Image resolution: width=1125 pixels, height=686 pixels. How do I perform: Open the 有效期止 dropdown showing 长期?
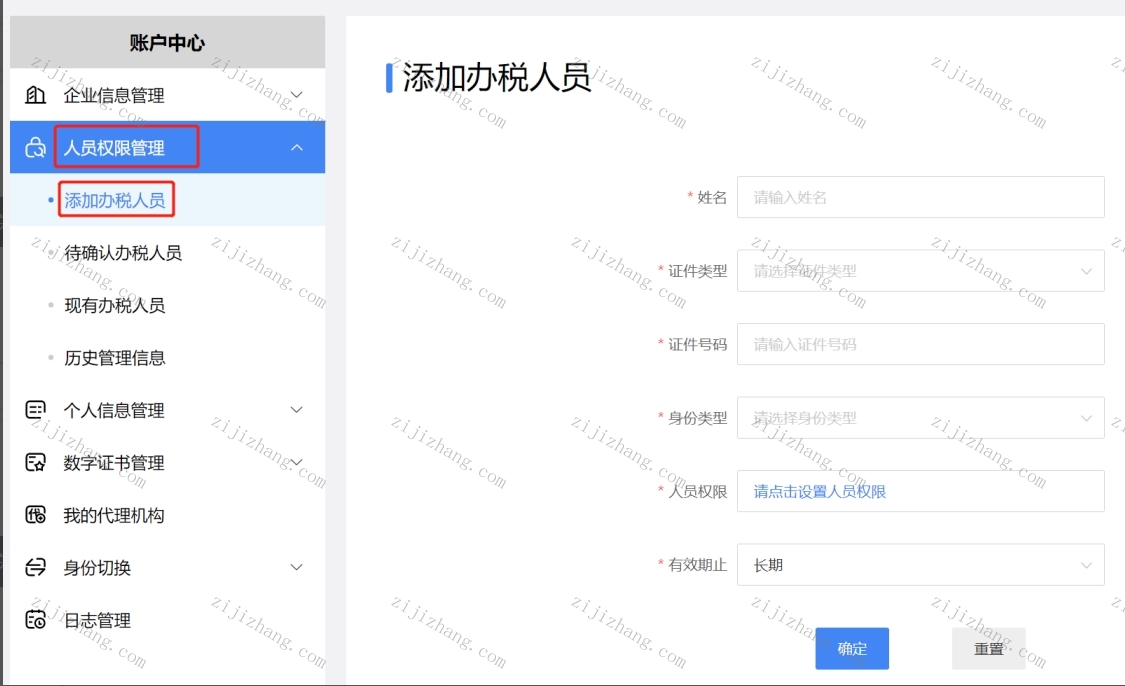tap(921, 565)
